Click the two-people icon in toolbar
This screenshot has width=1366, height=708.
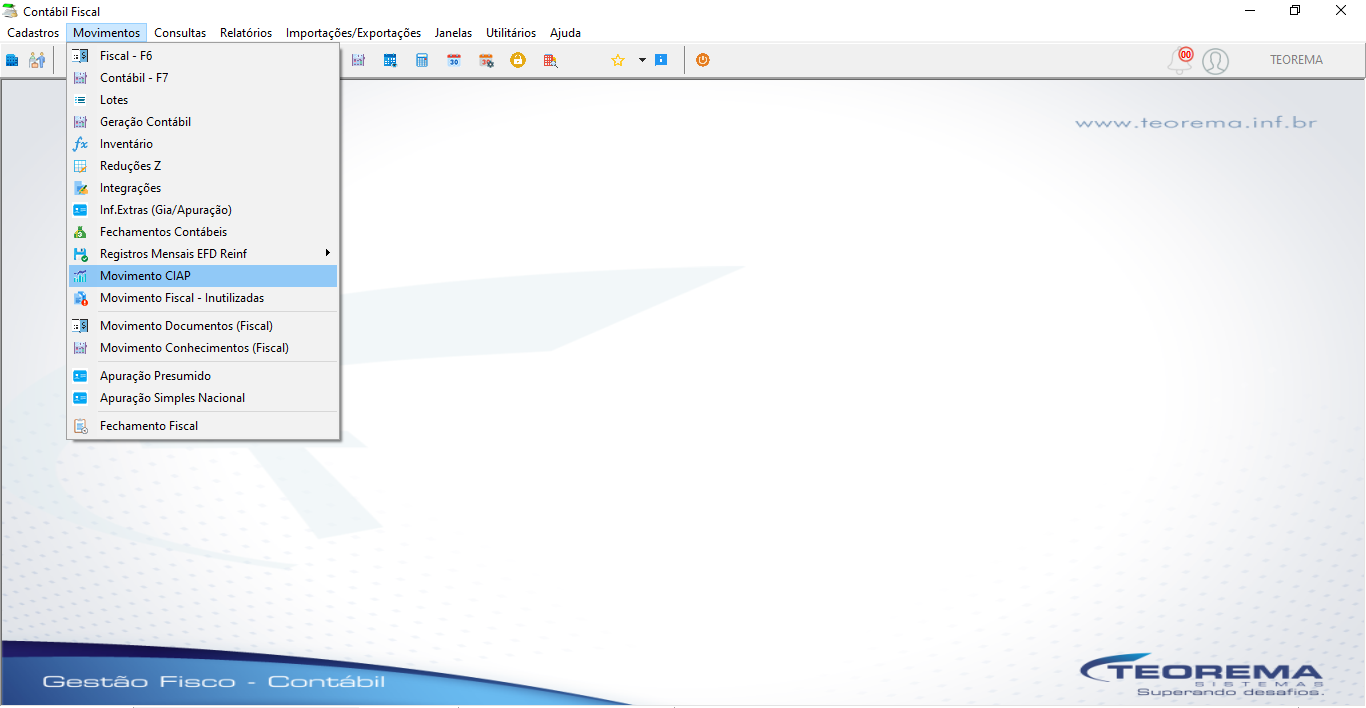[x=37, y=60]
